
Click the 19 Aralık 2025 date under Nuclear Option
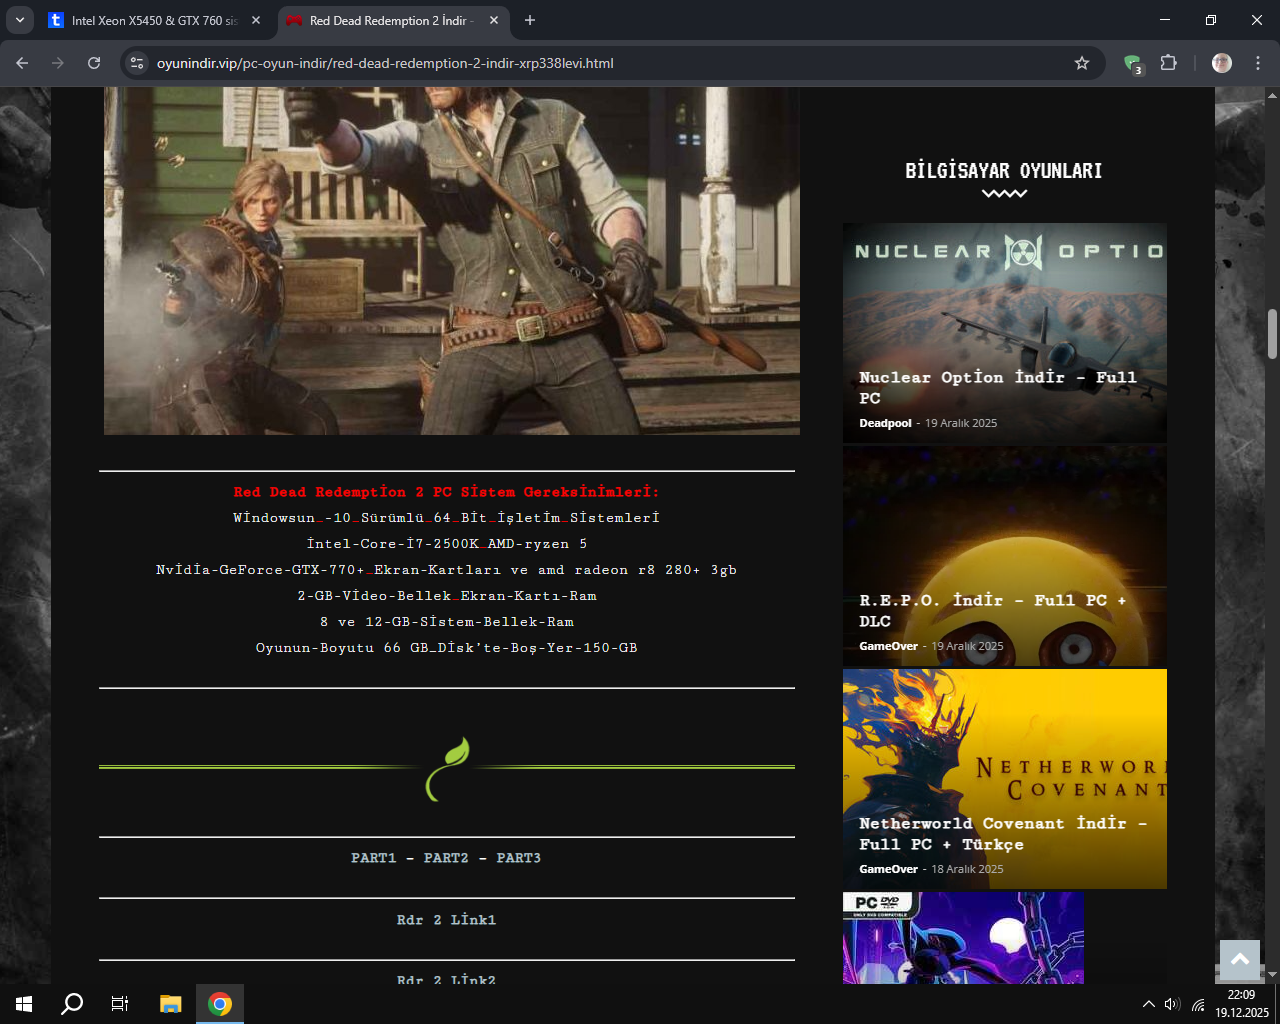point(961,423)
